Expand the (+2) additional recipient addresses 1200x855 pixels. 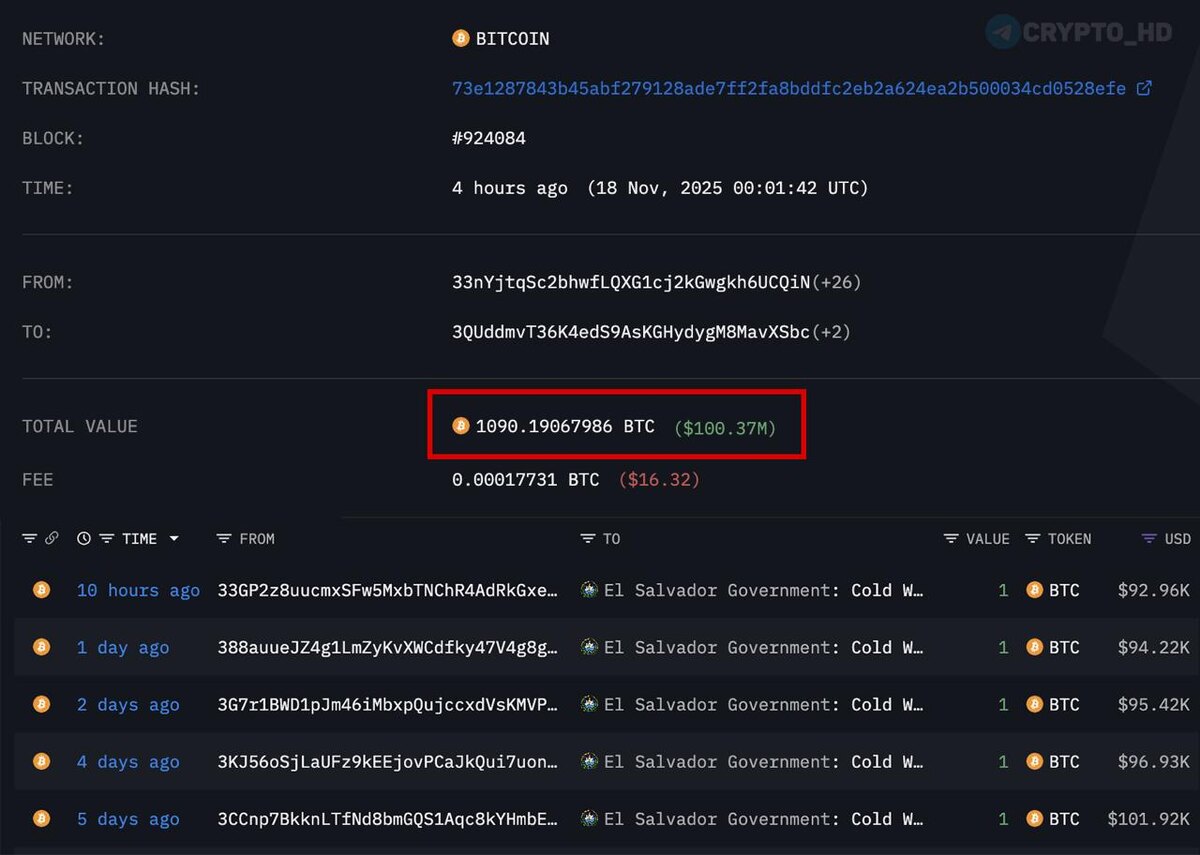pyautogui.click(x=831, y=331)
